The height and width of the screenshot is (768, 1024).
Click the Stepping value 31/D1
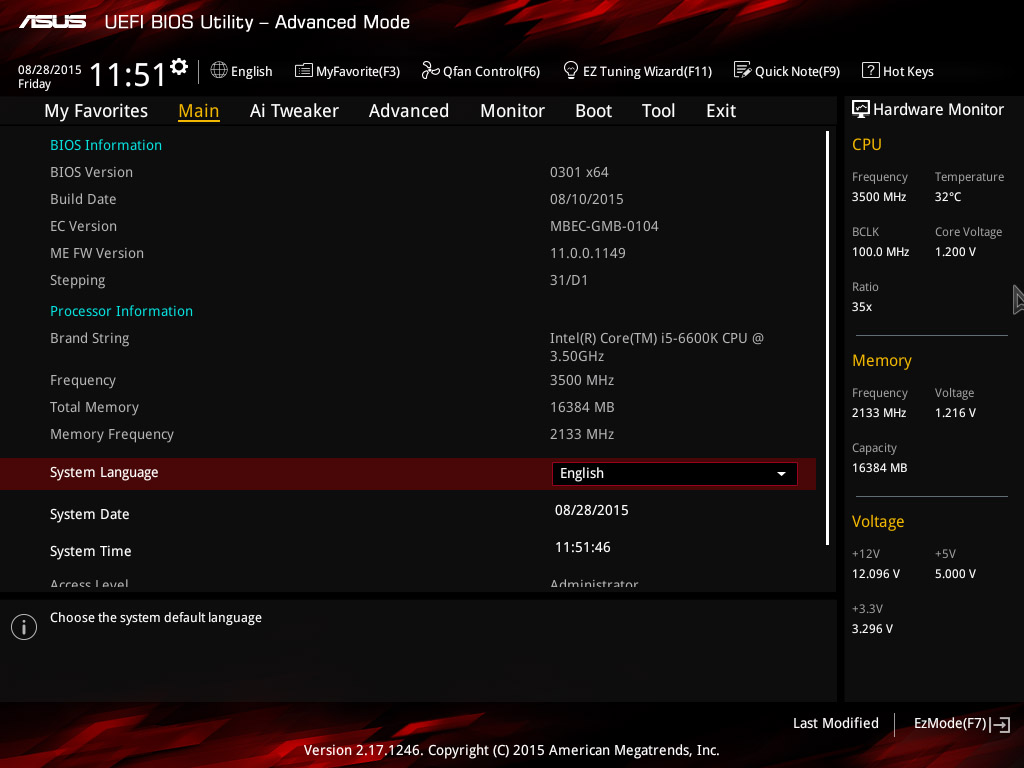[569, 280]
